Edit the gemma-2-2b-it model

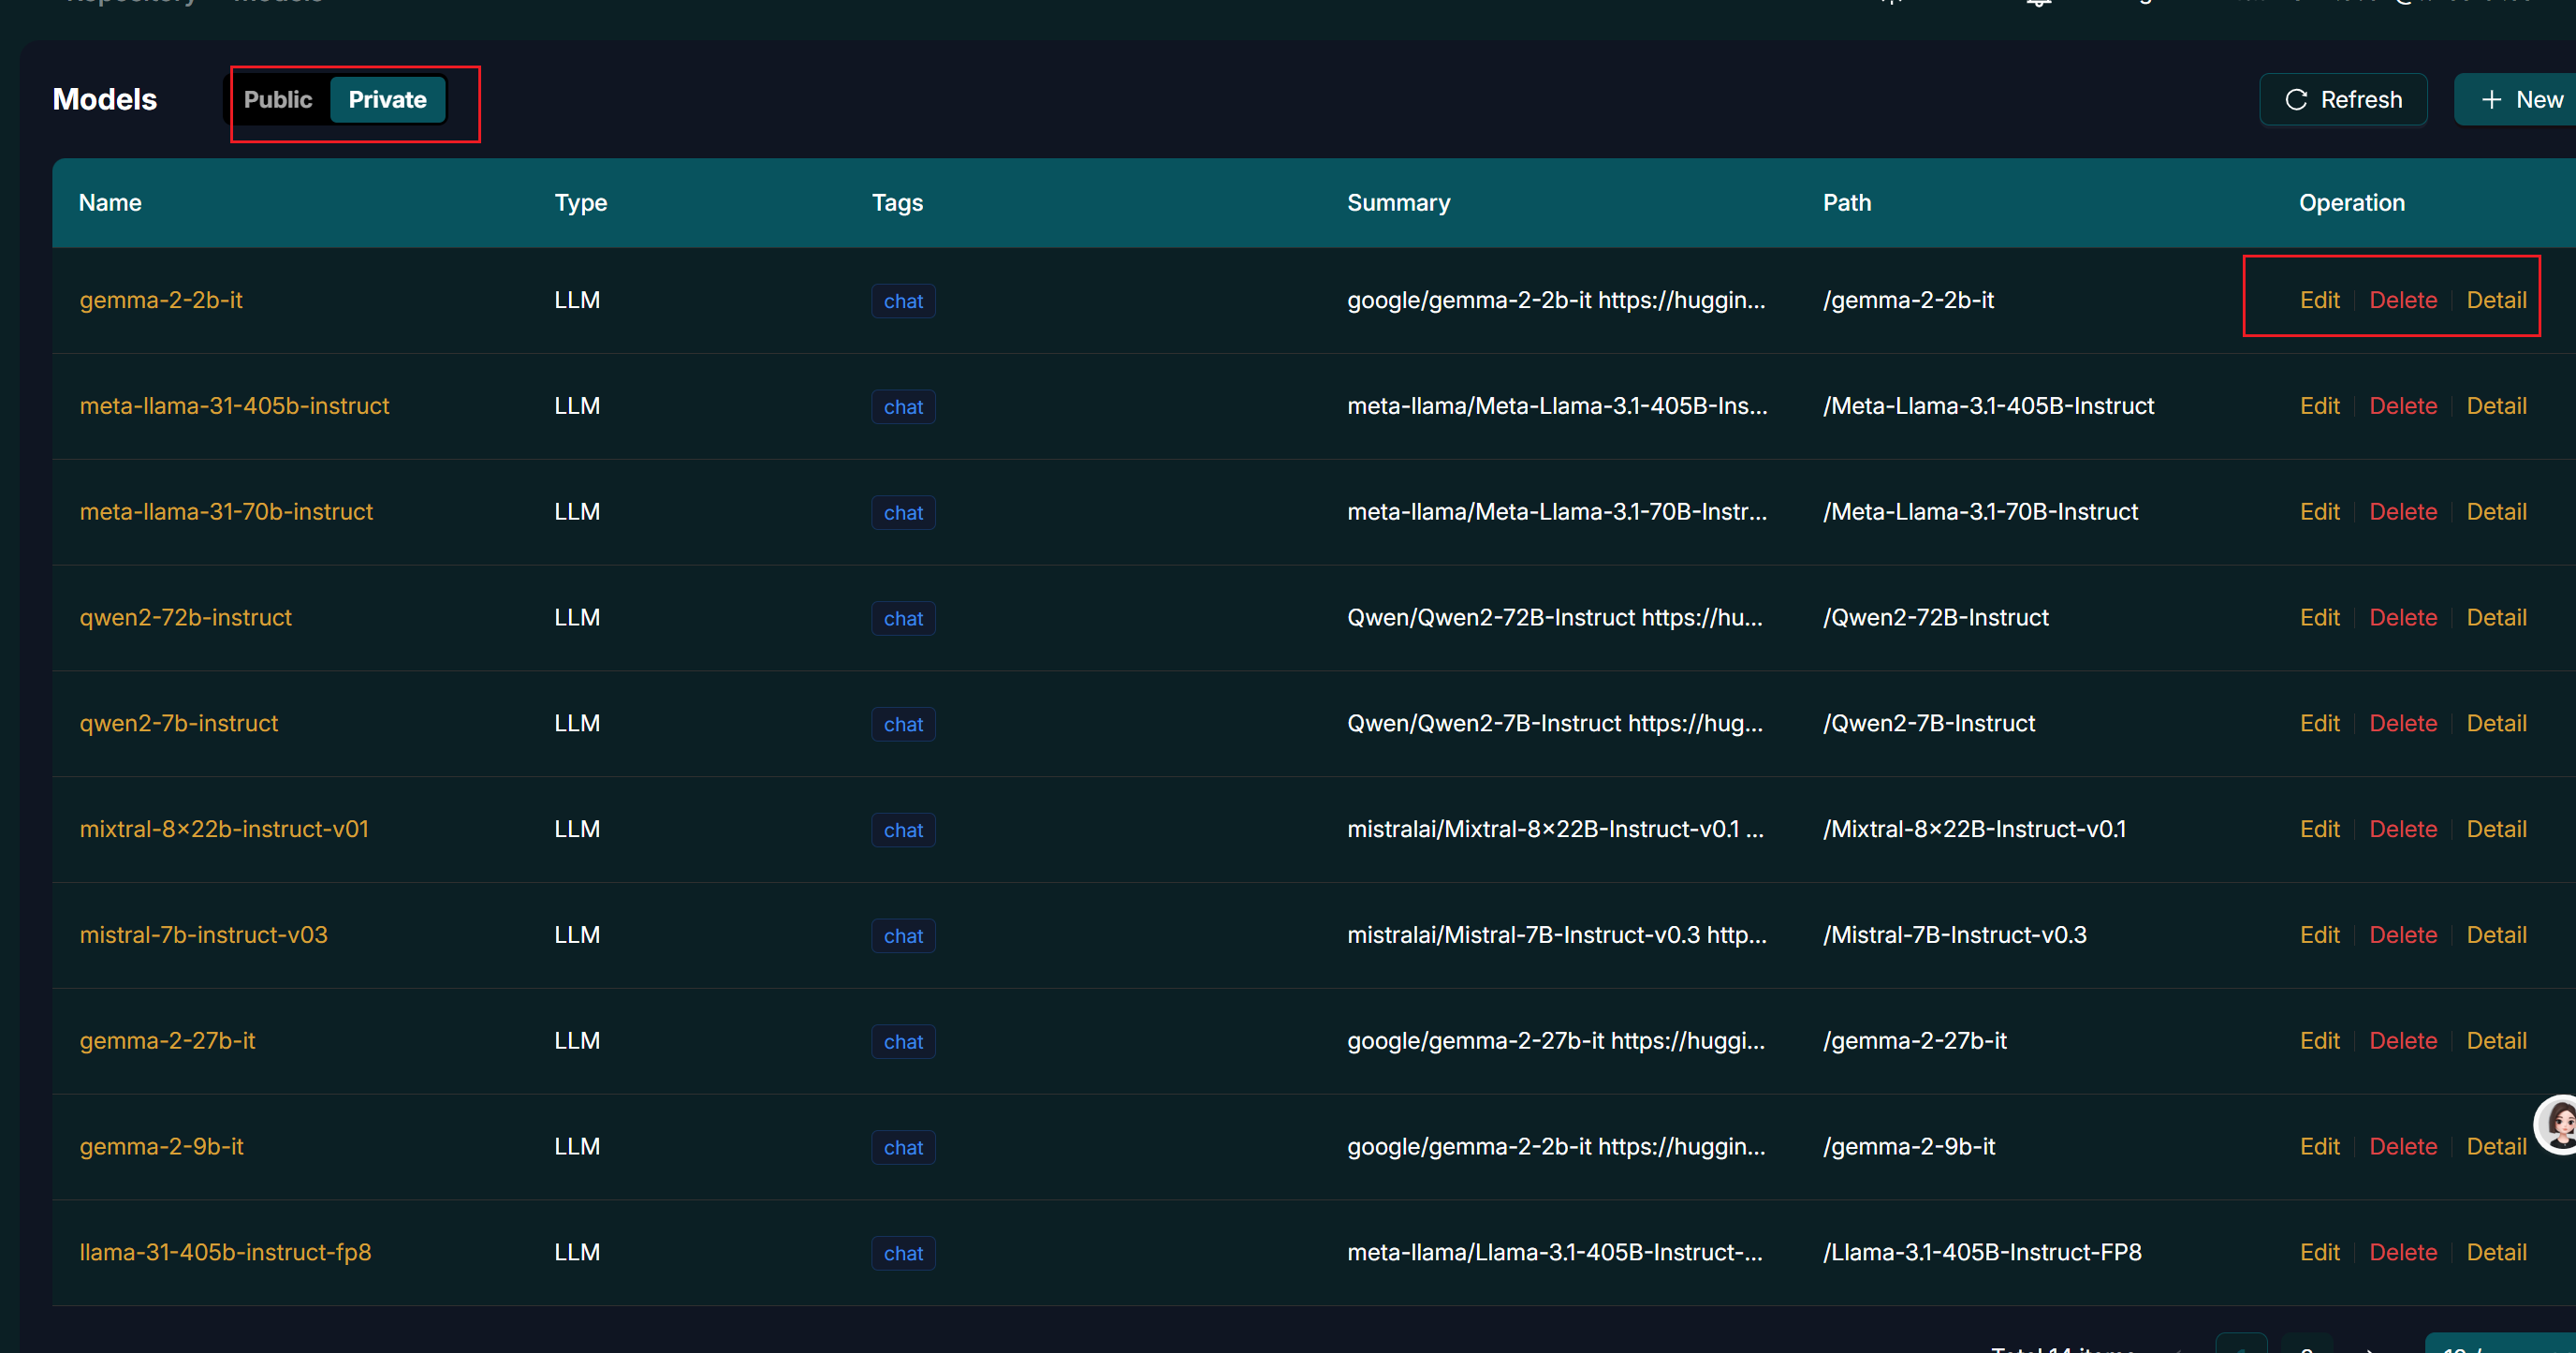pyautogui.click(x=2319, y=300)
